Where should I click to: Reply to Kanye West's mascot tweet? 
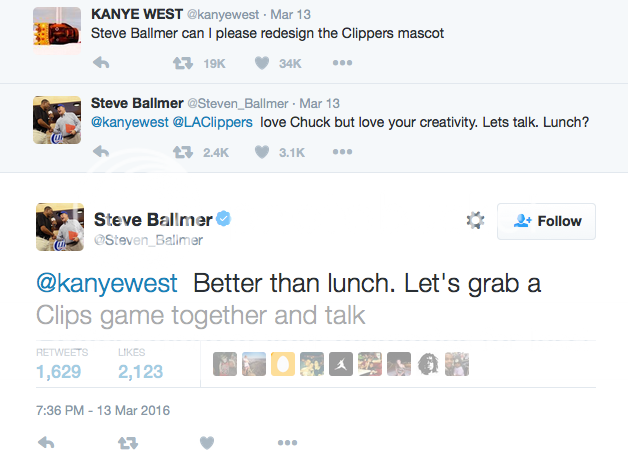100,63
